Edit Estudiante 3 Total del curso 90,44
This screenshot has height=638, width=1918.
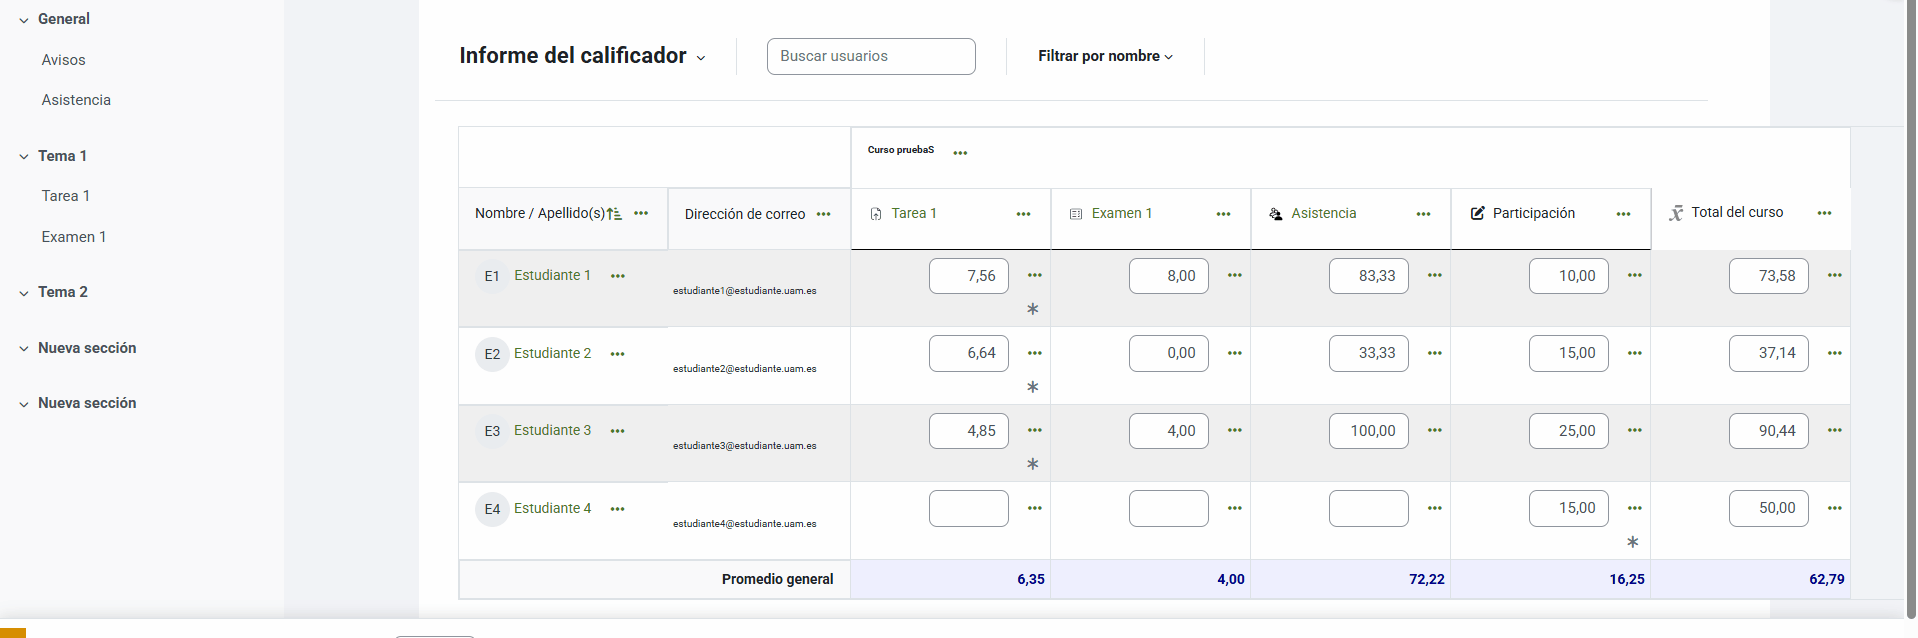coord(1769,431)
